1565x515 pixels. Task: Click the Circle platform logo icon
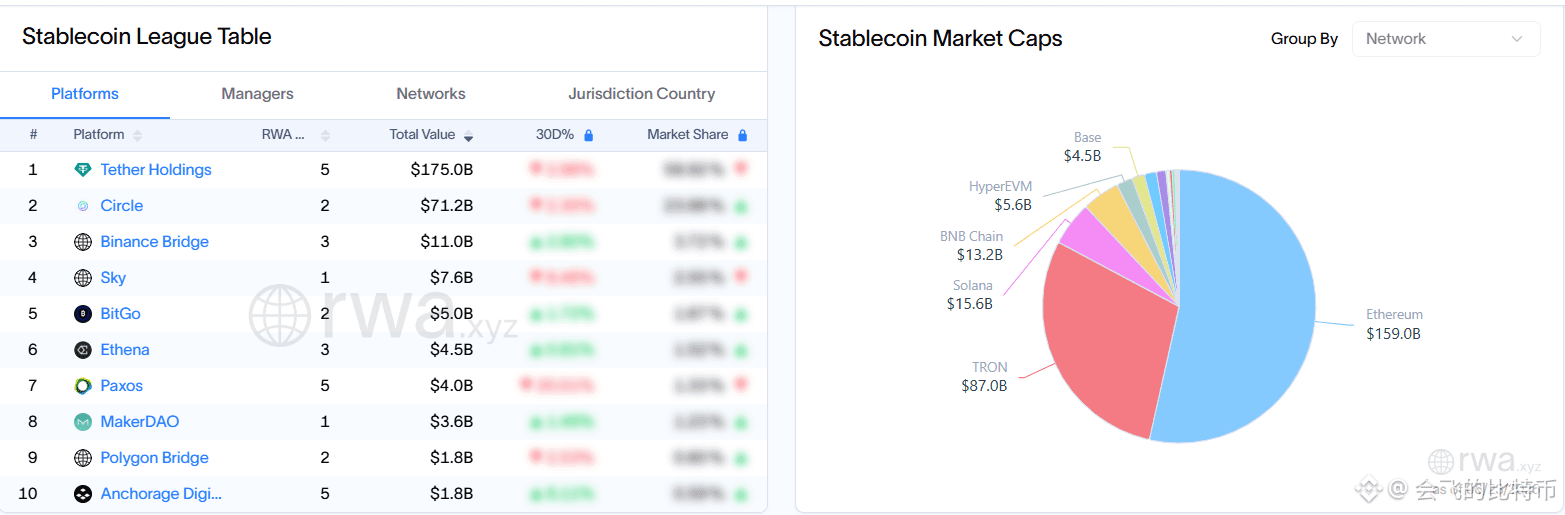tap(83, 206)
